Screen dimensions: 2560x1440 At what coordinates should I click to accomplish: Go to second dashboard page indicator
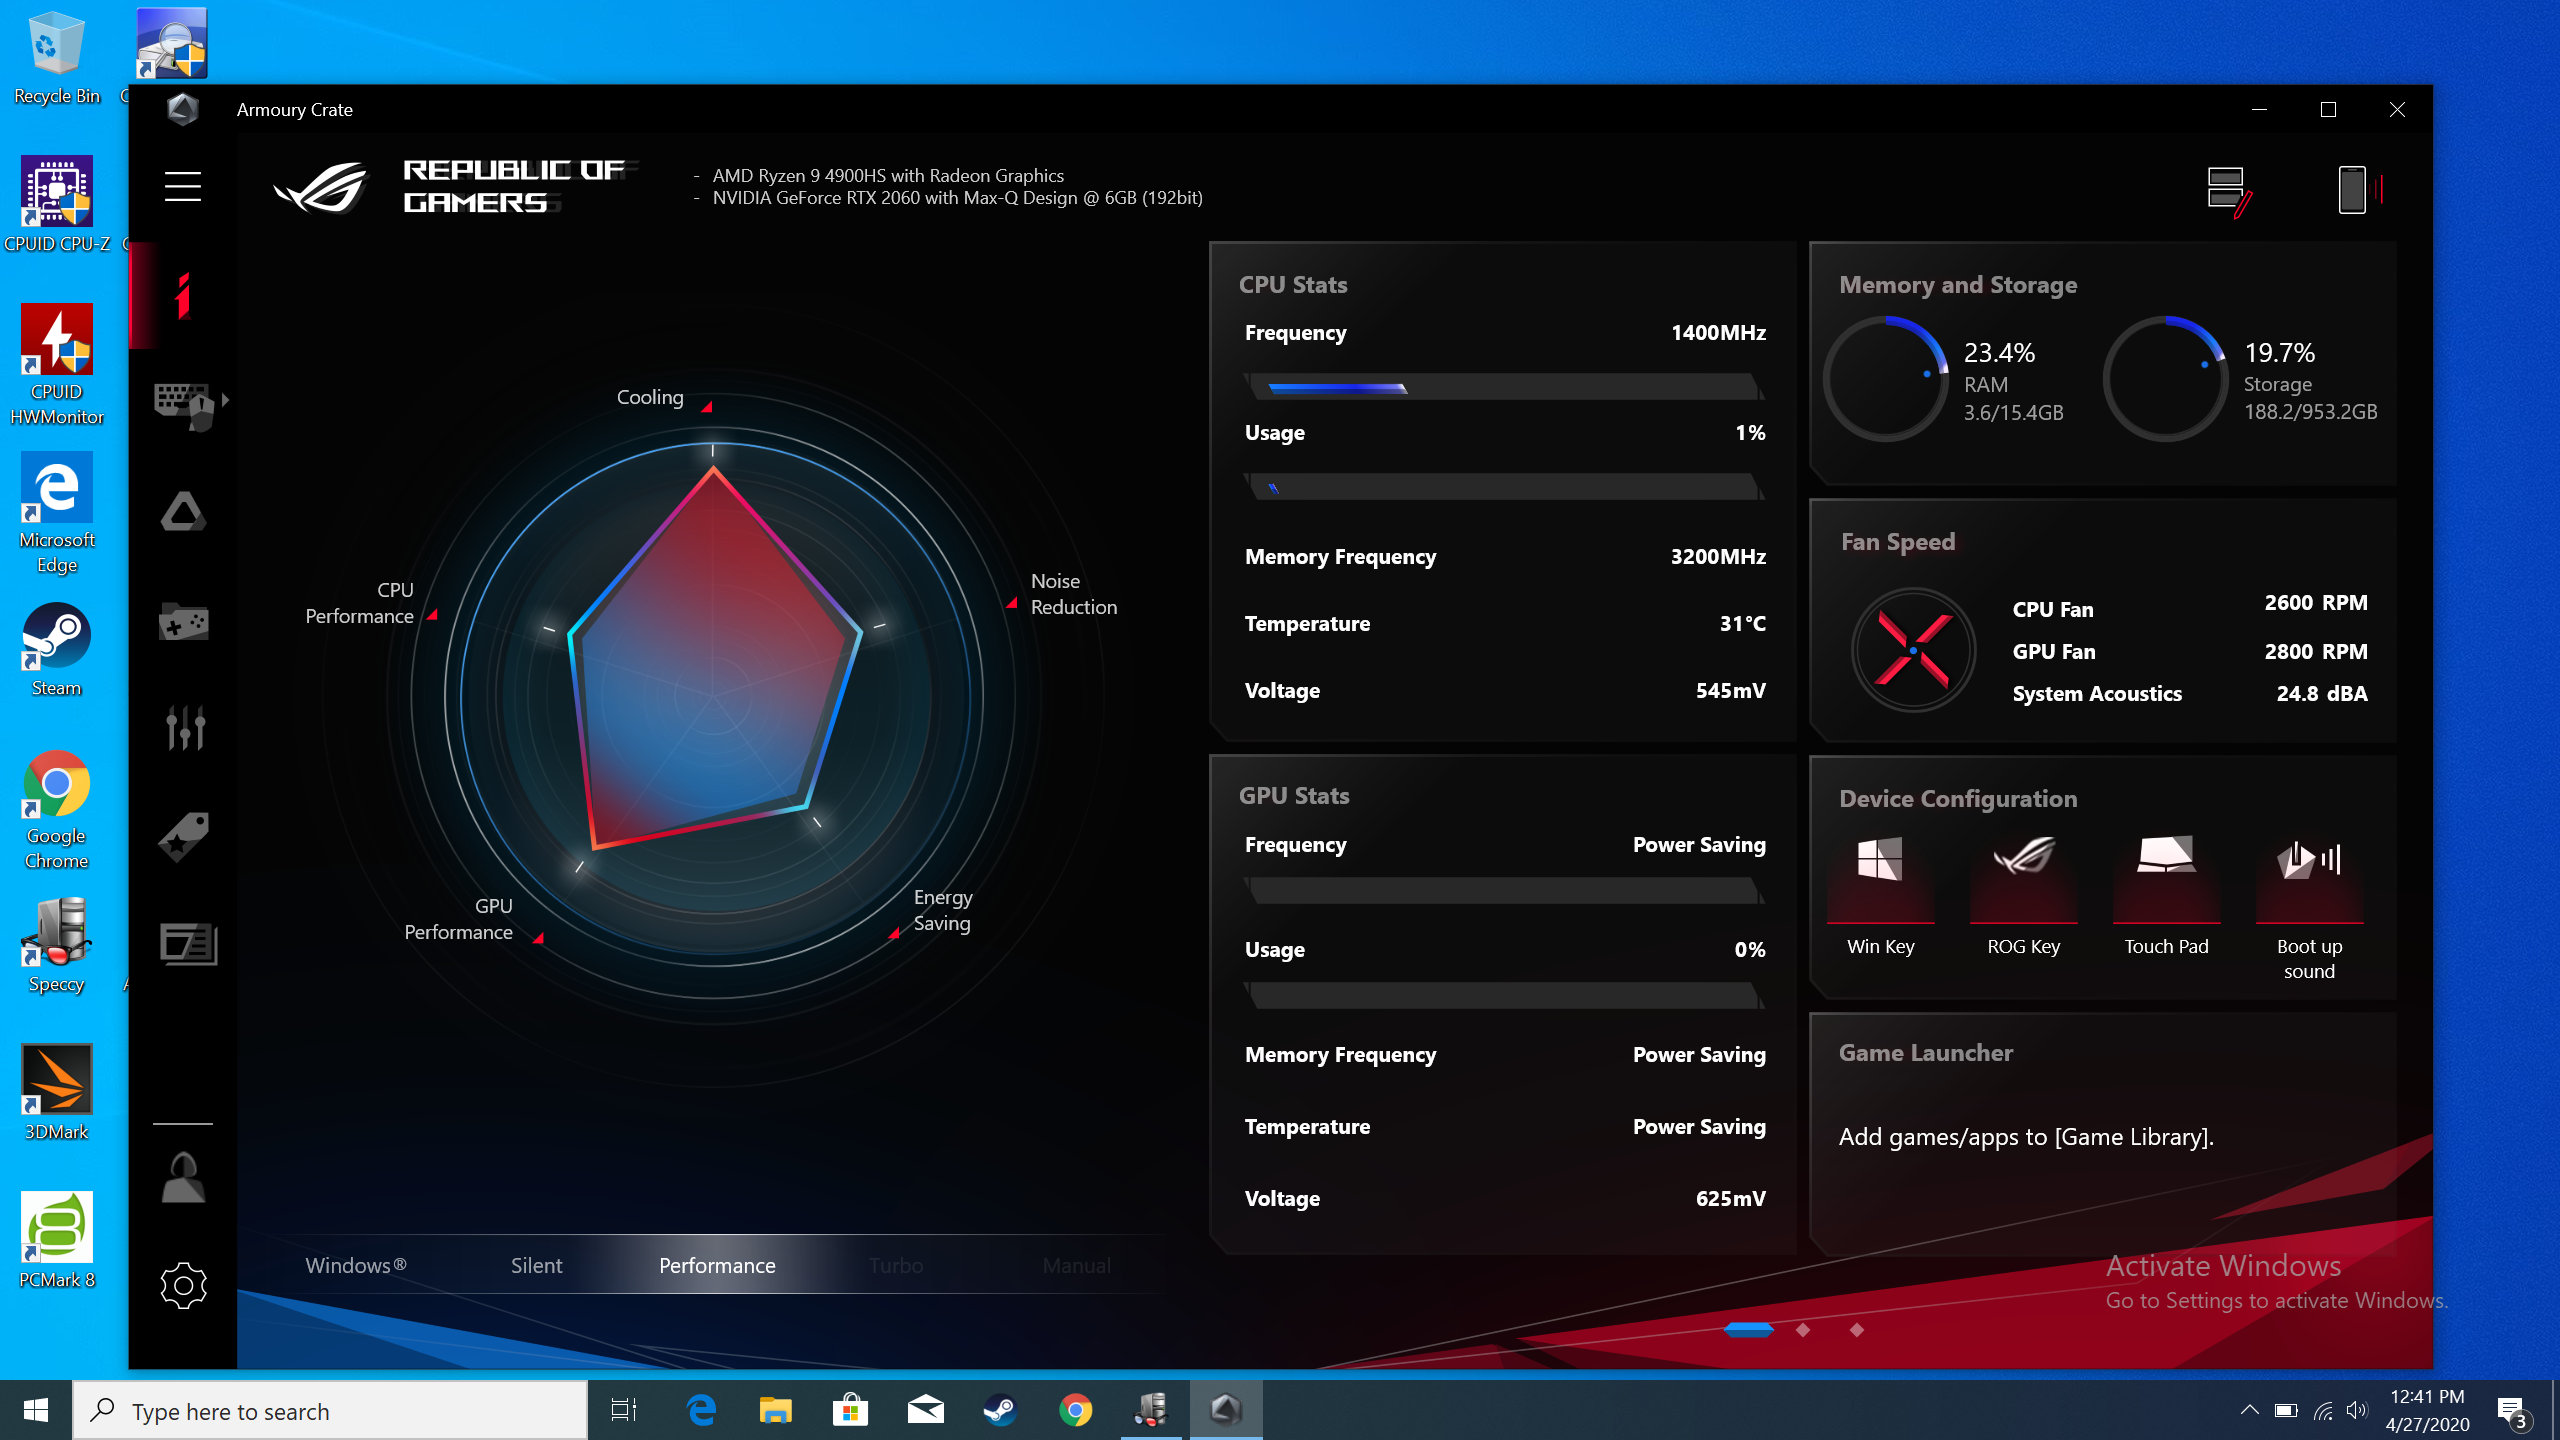(1803, 1330)
